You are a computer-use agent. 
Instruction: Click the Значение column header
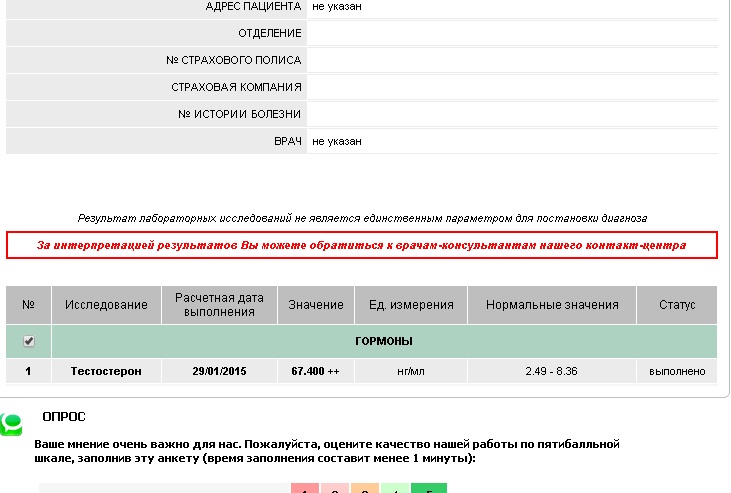tap(316, 305)
